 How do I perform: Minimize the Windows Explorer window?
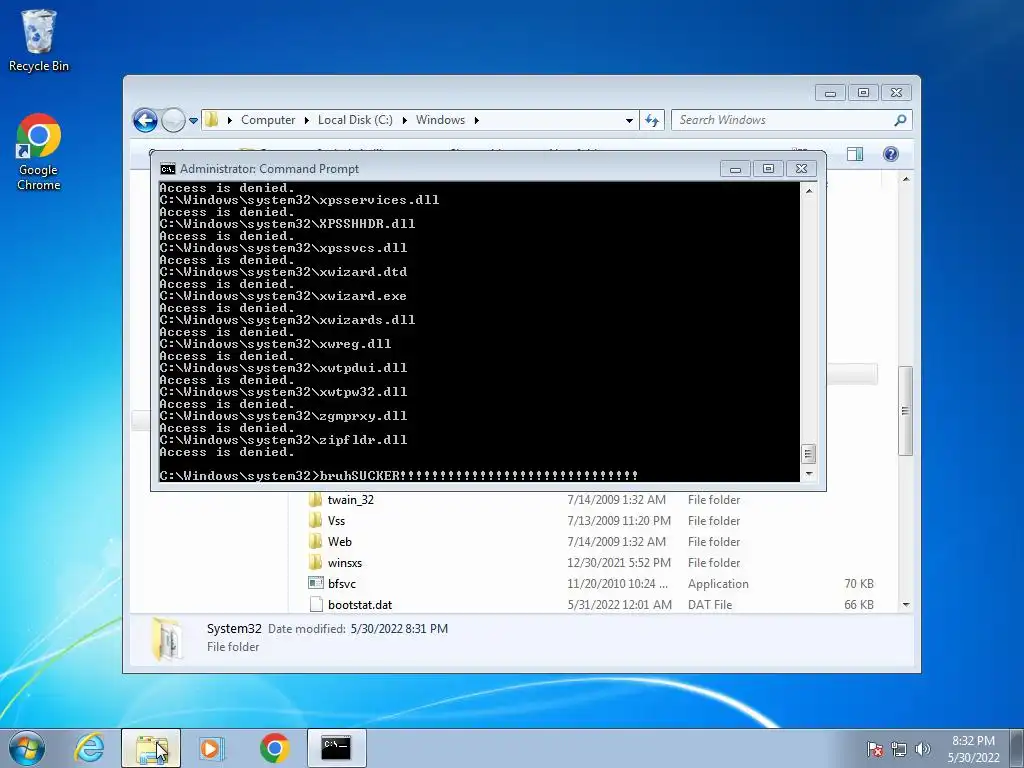pyautogui.click(x=830, y=93)
